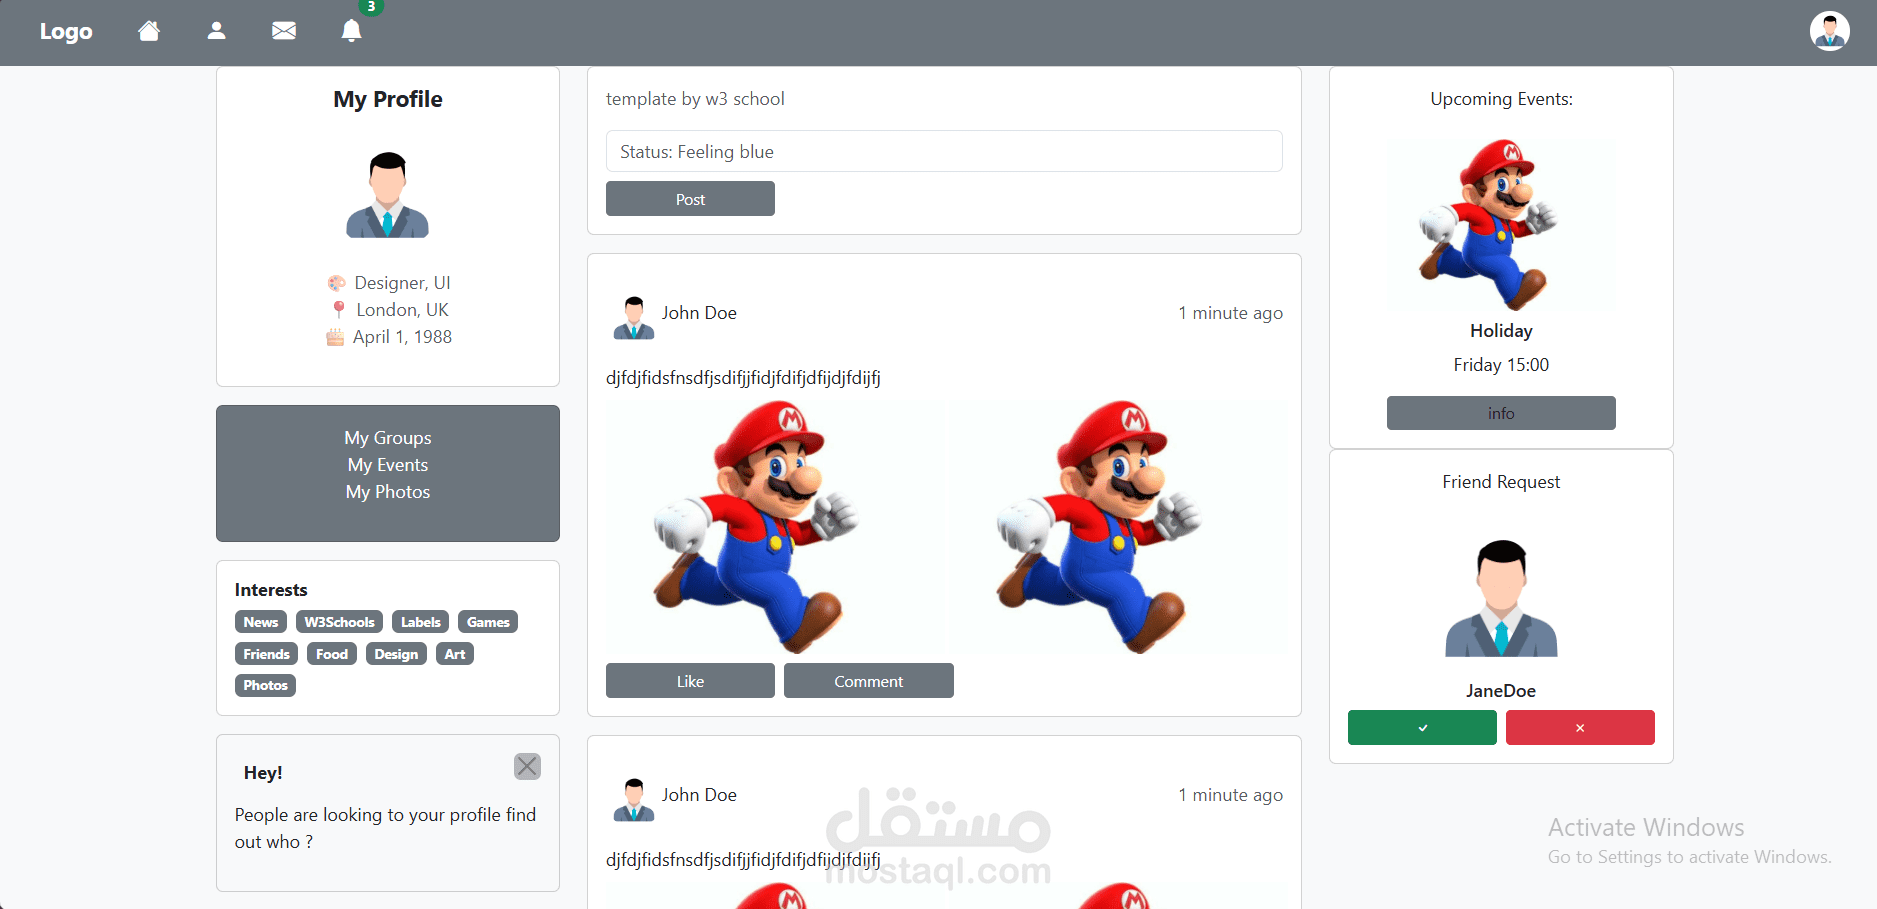This screenshot has height=909, width=1877.
Task: Click the Logo link in navbar
Action: 66,31
